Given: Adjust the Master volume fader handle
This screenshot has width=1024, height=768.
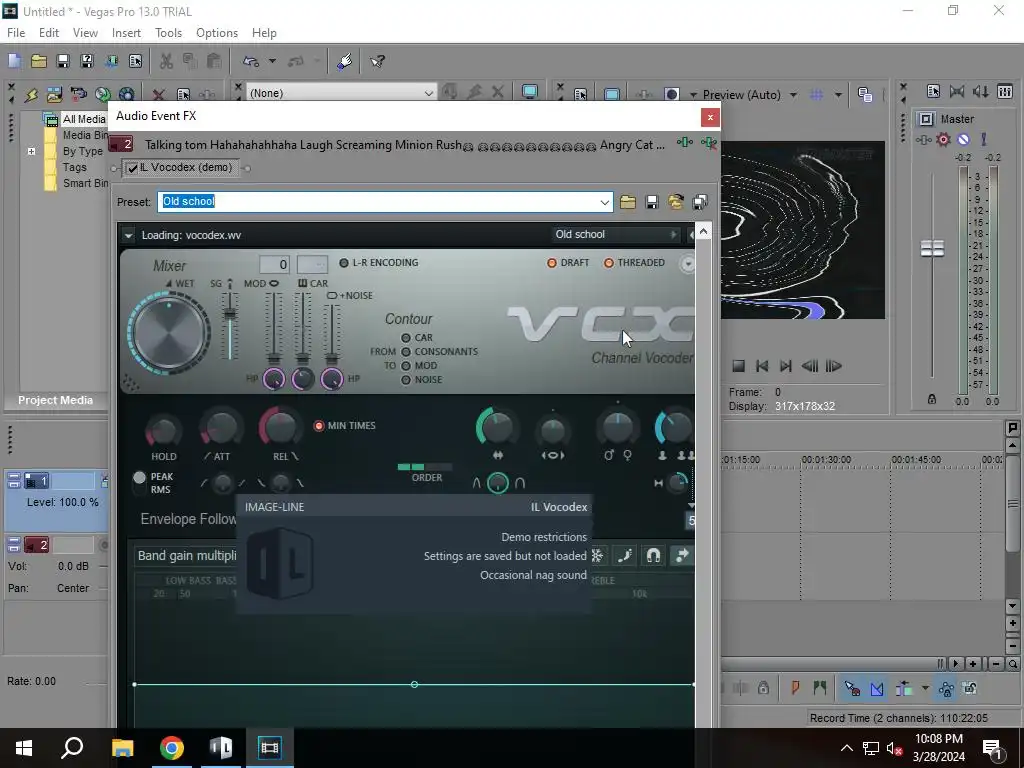Looking at the screenshot, I should click(x=932, y=248).
